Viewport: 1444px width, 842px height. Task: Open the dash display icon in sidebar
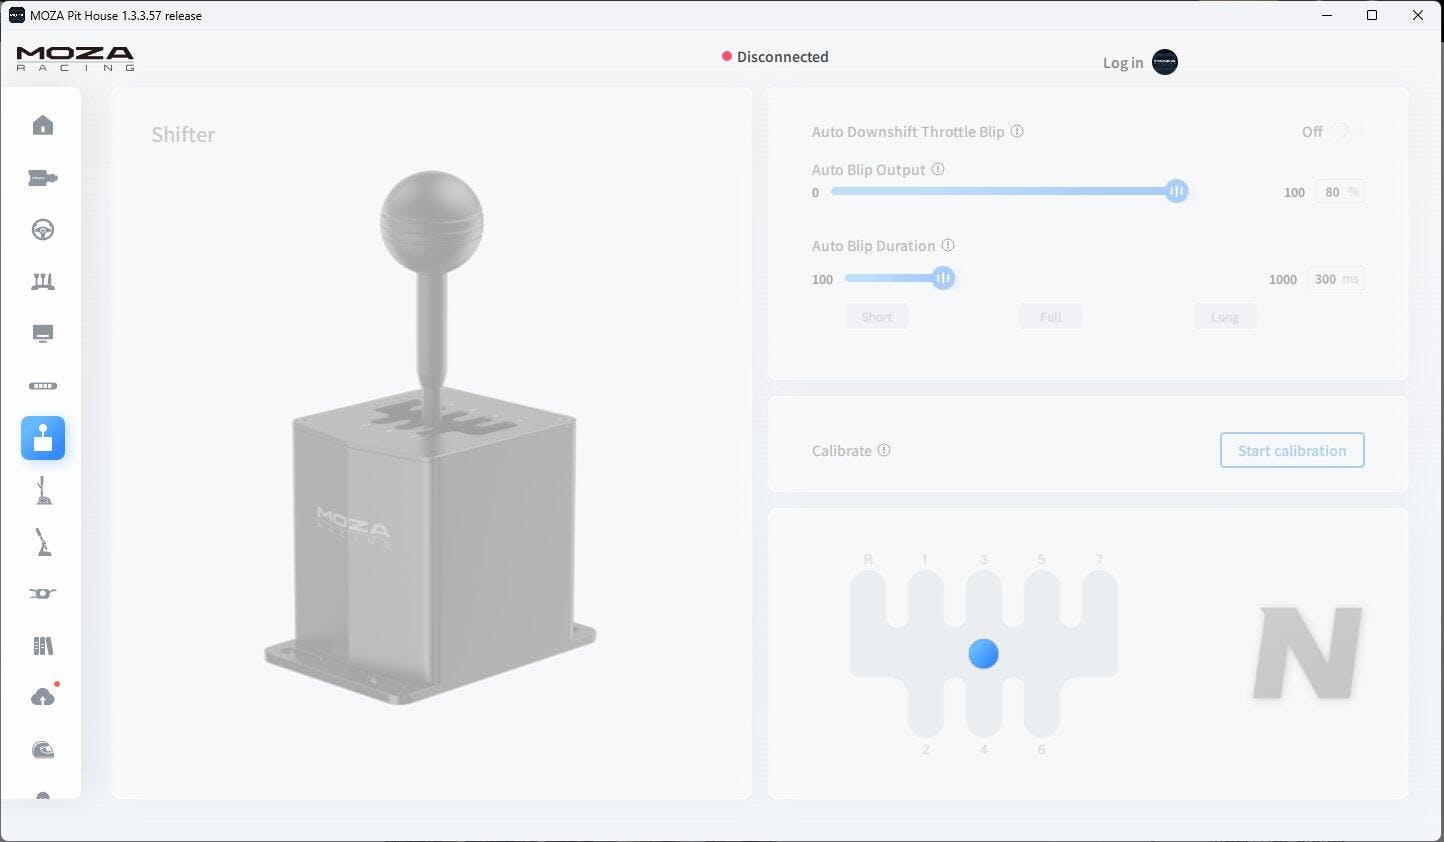[x=43, y=334]
